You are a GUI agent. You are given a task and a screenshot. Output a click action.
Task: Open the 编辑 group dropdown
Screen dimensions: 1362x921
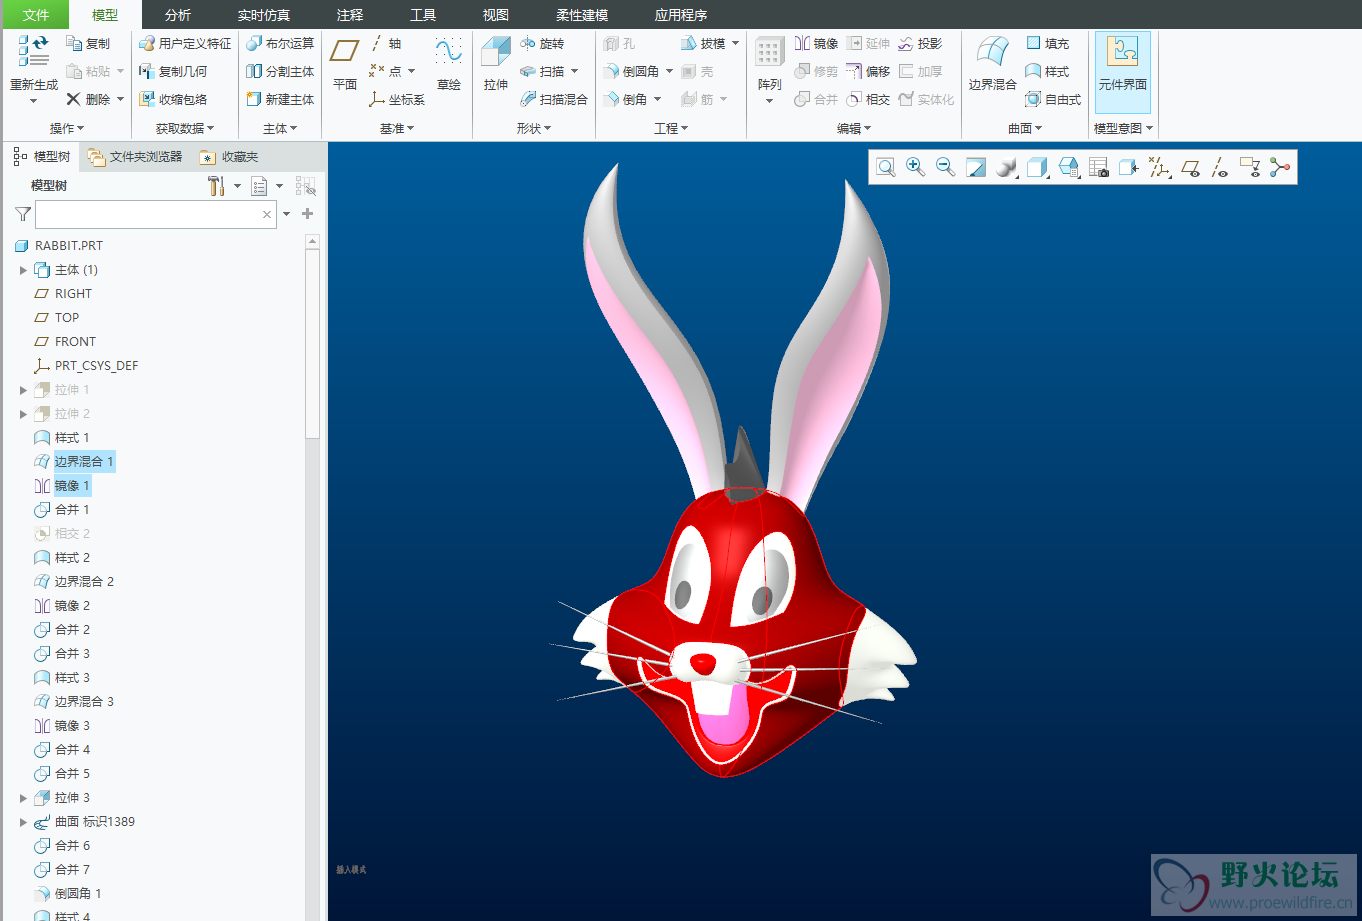pos(854,128)
